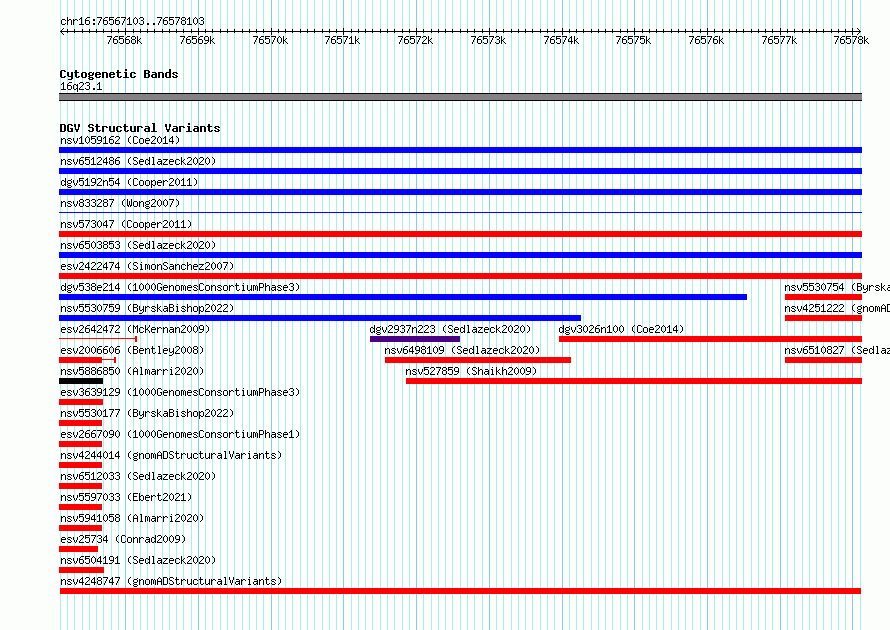Click the thin blue line for nsv833287
Image resolution: width=890 pixels, height=630 pixels.
click(460, 213)
